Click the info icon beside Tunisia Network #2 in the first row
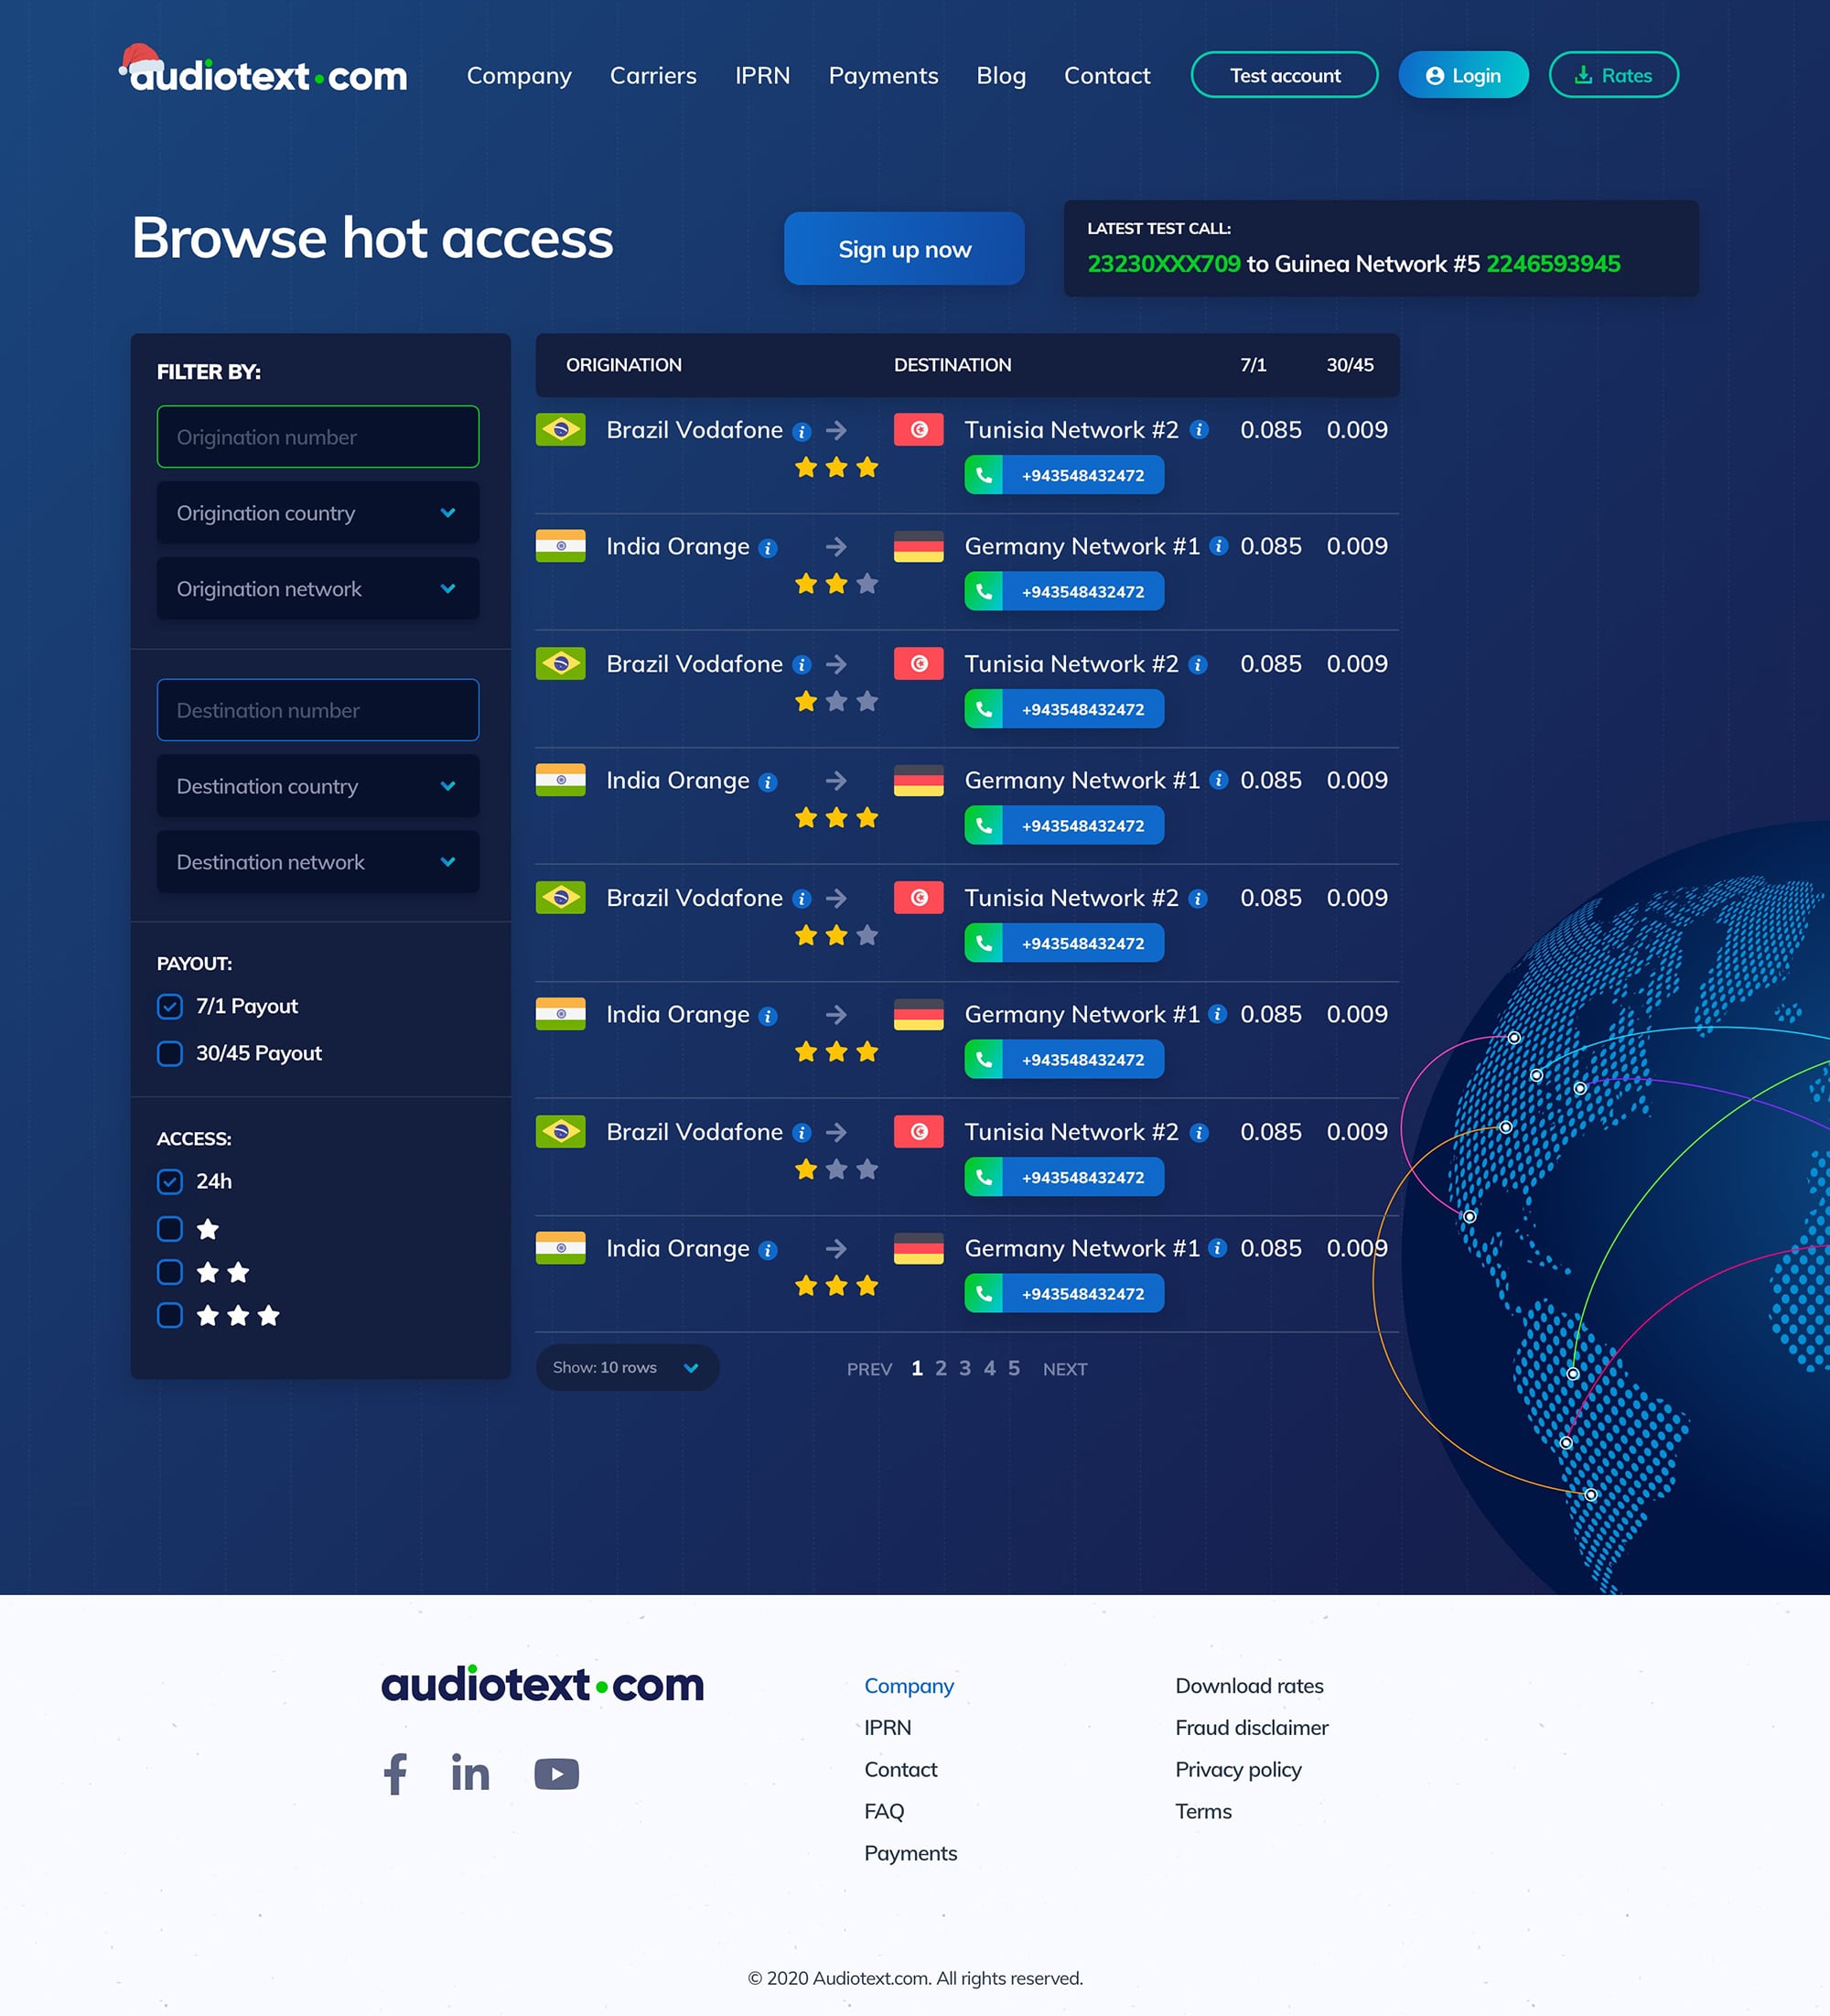Viewport: 1830px width, 2016px height. pyautogui.click(x=1199, y=430)
